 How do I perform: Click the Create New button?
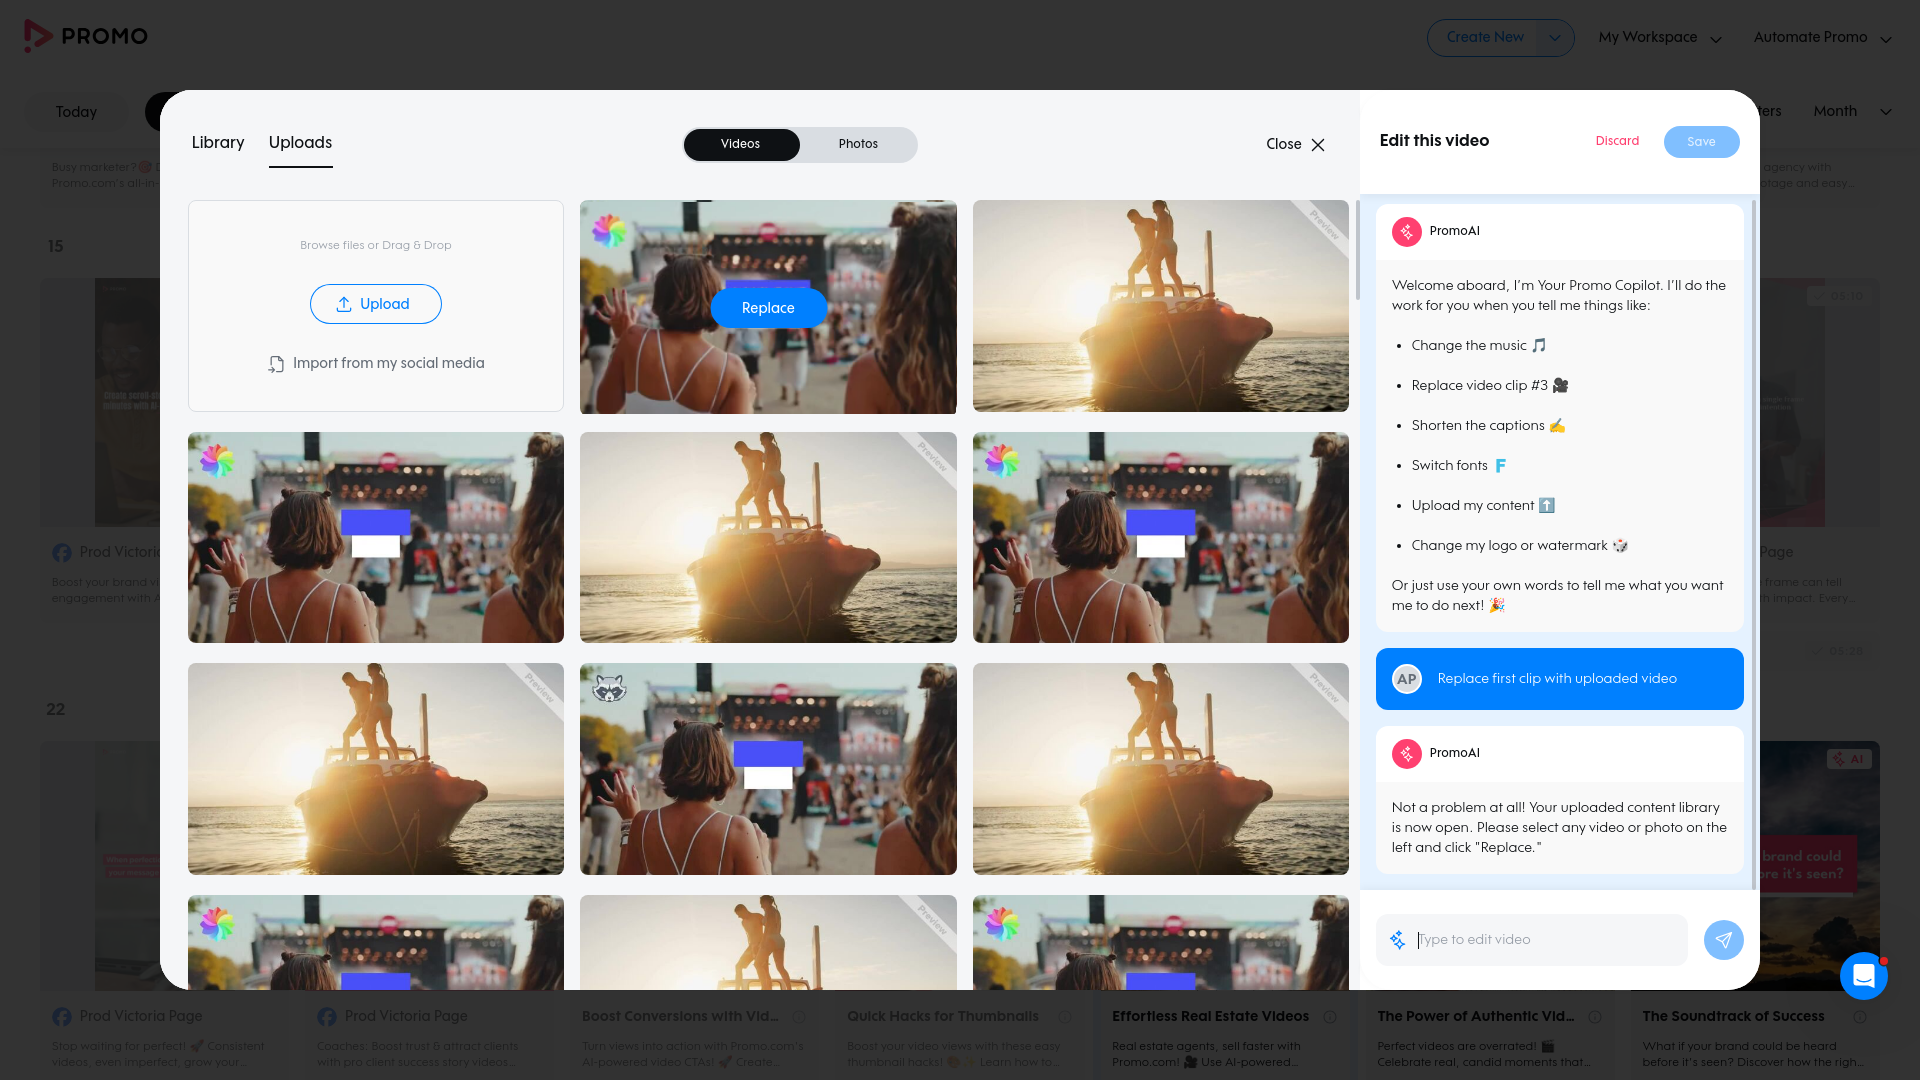(x=1485, y=38)
